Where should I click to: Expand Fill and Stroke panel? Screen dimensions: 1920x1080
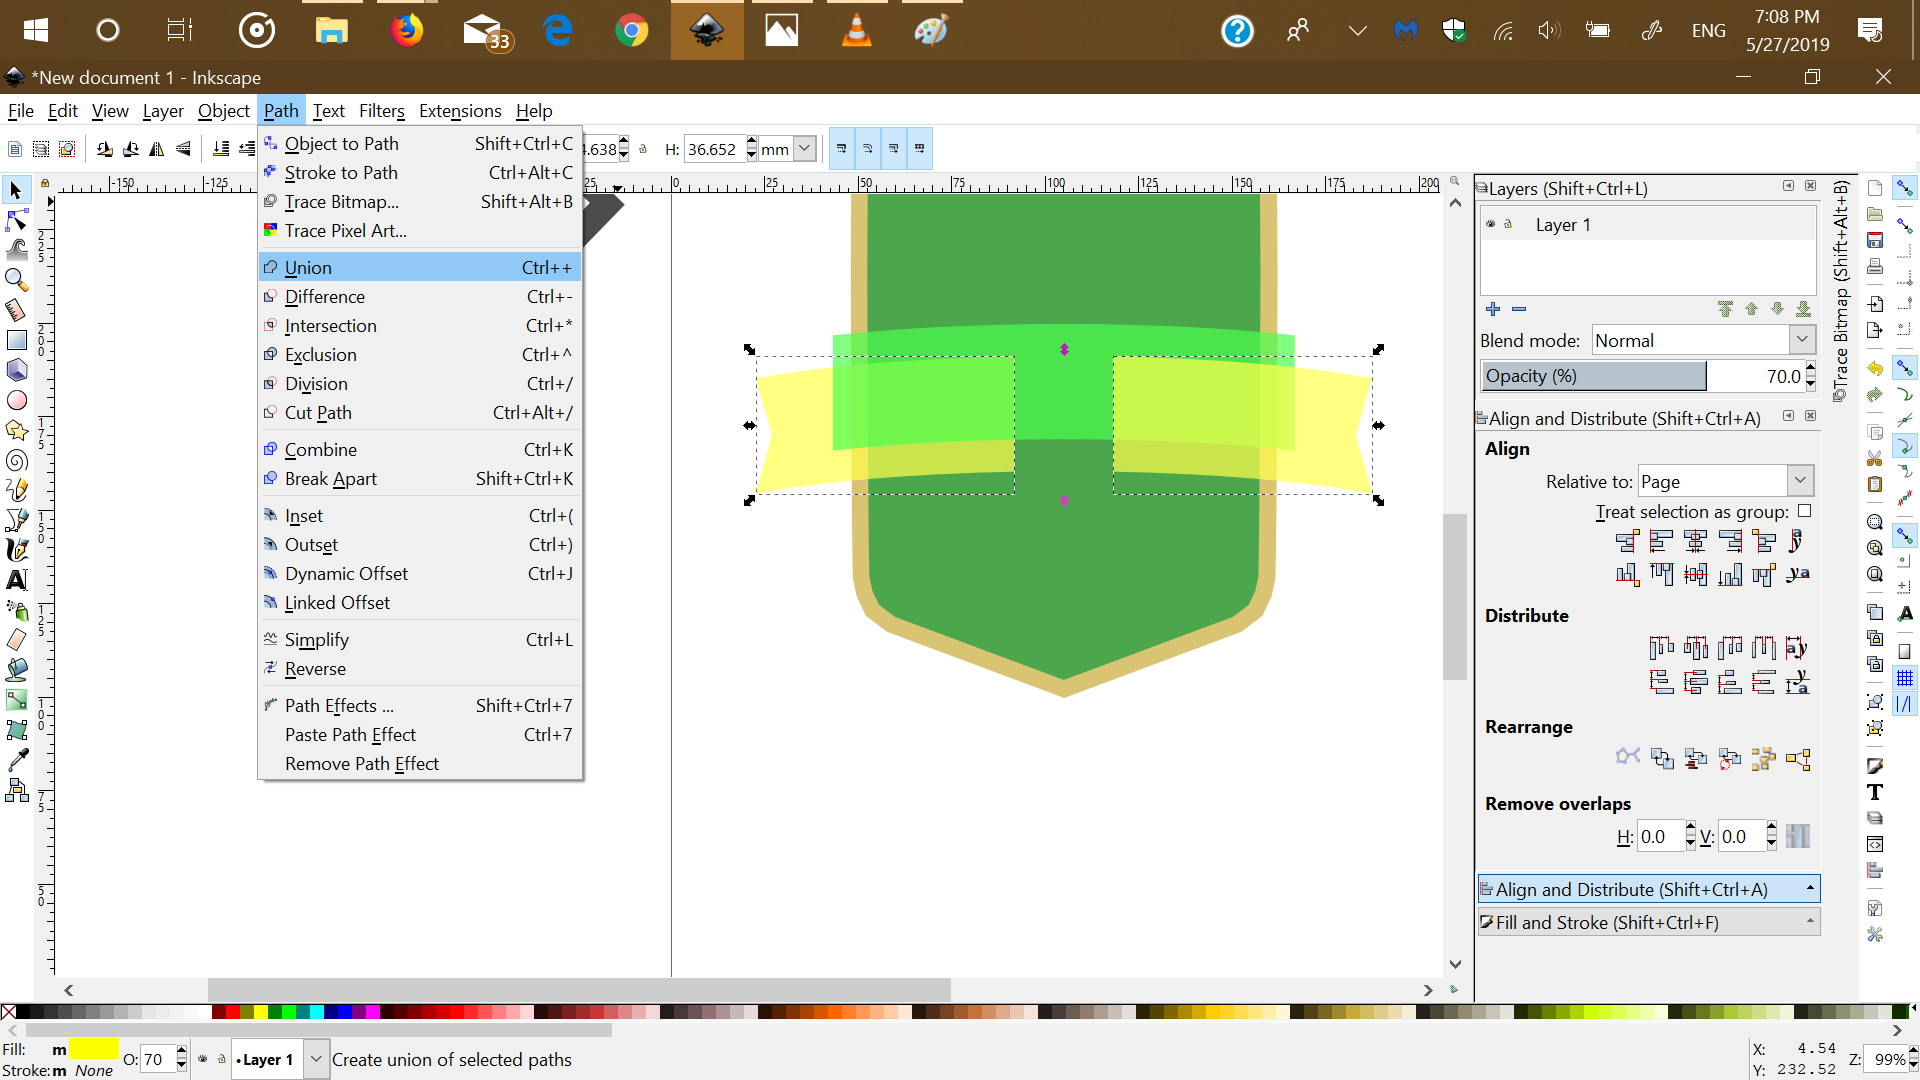1648,922
